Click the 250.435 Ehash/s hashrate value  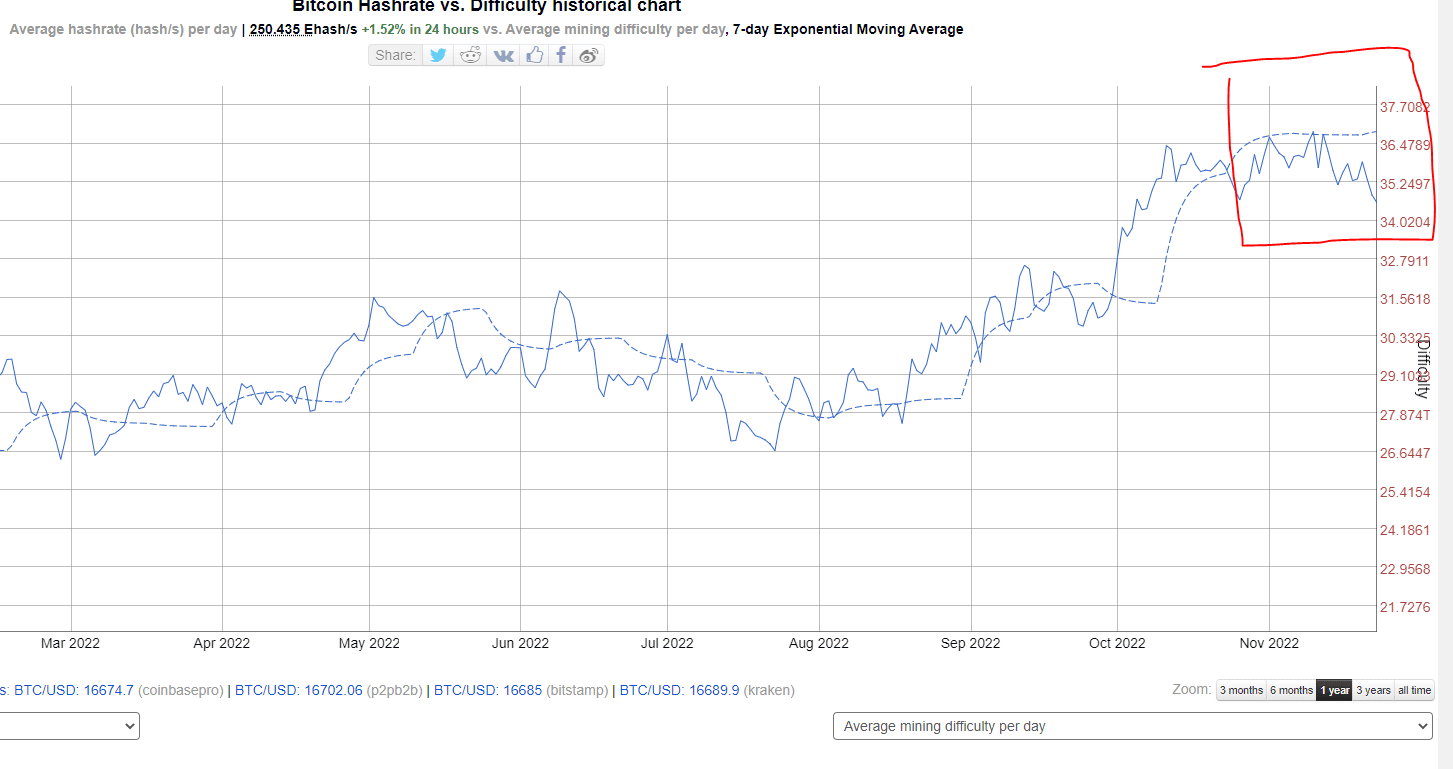pos(303,29)
